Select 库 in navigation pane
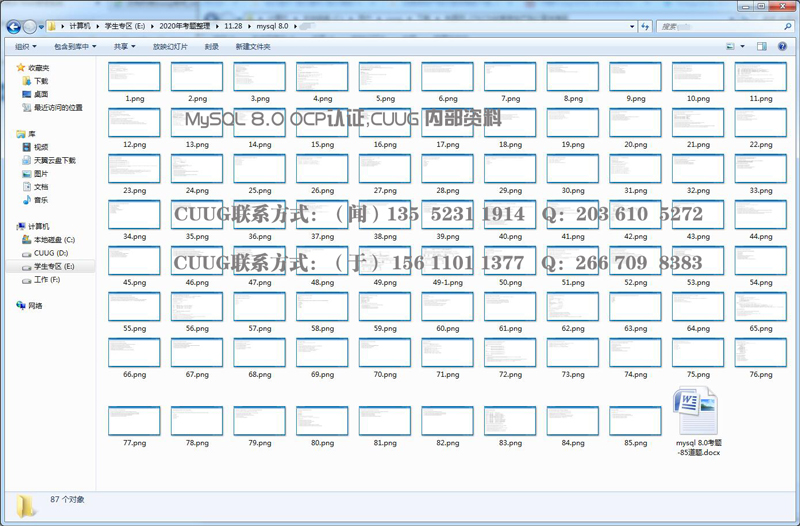 pyautogui.click(x=32, y=134)
